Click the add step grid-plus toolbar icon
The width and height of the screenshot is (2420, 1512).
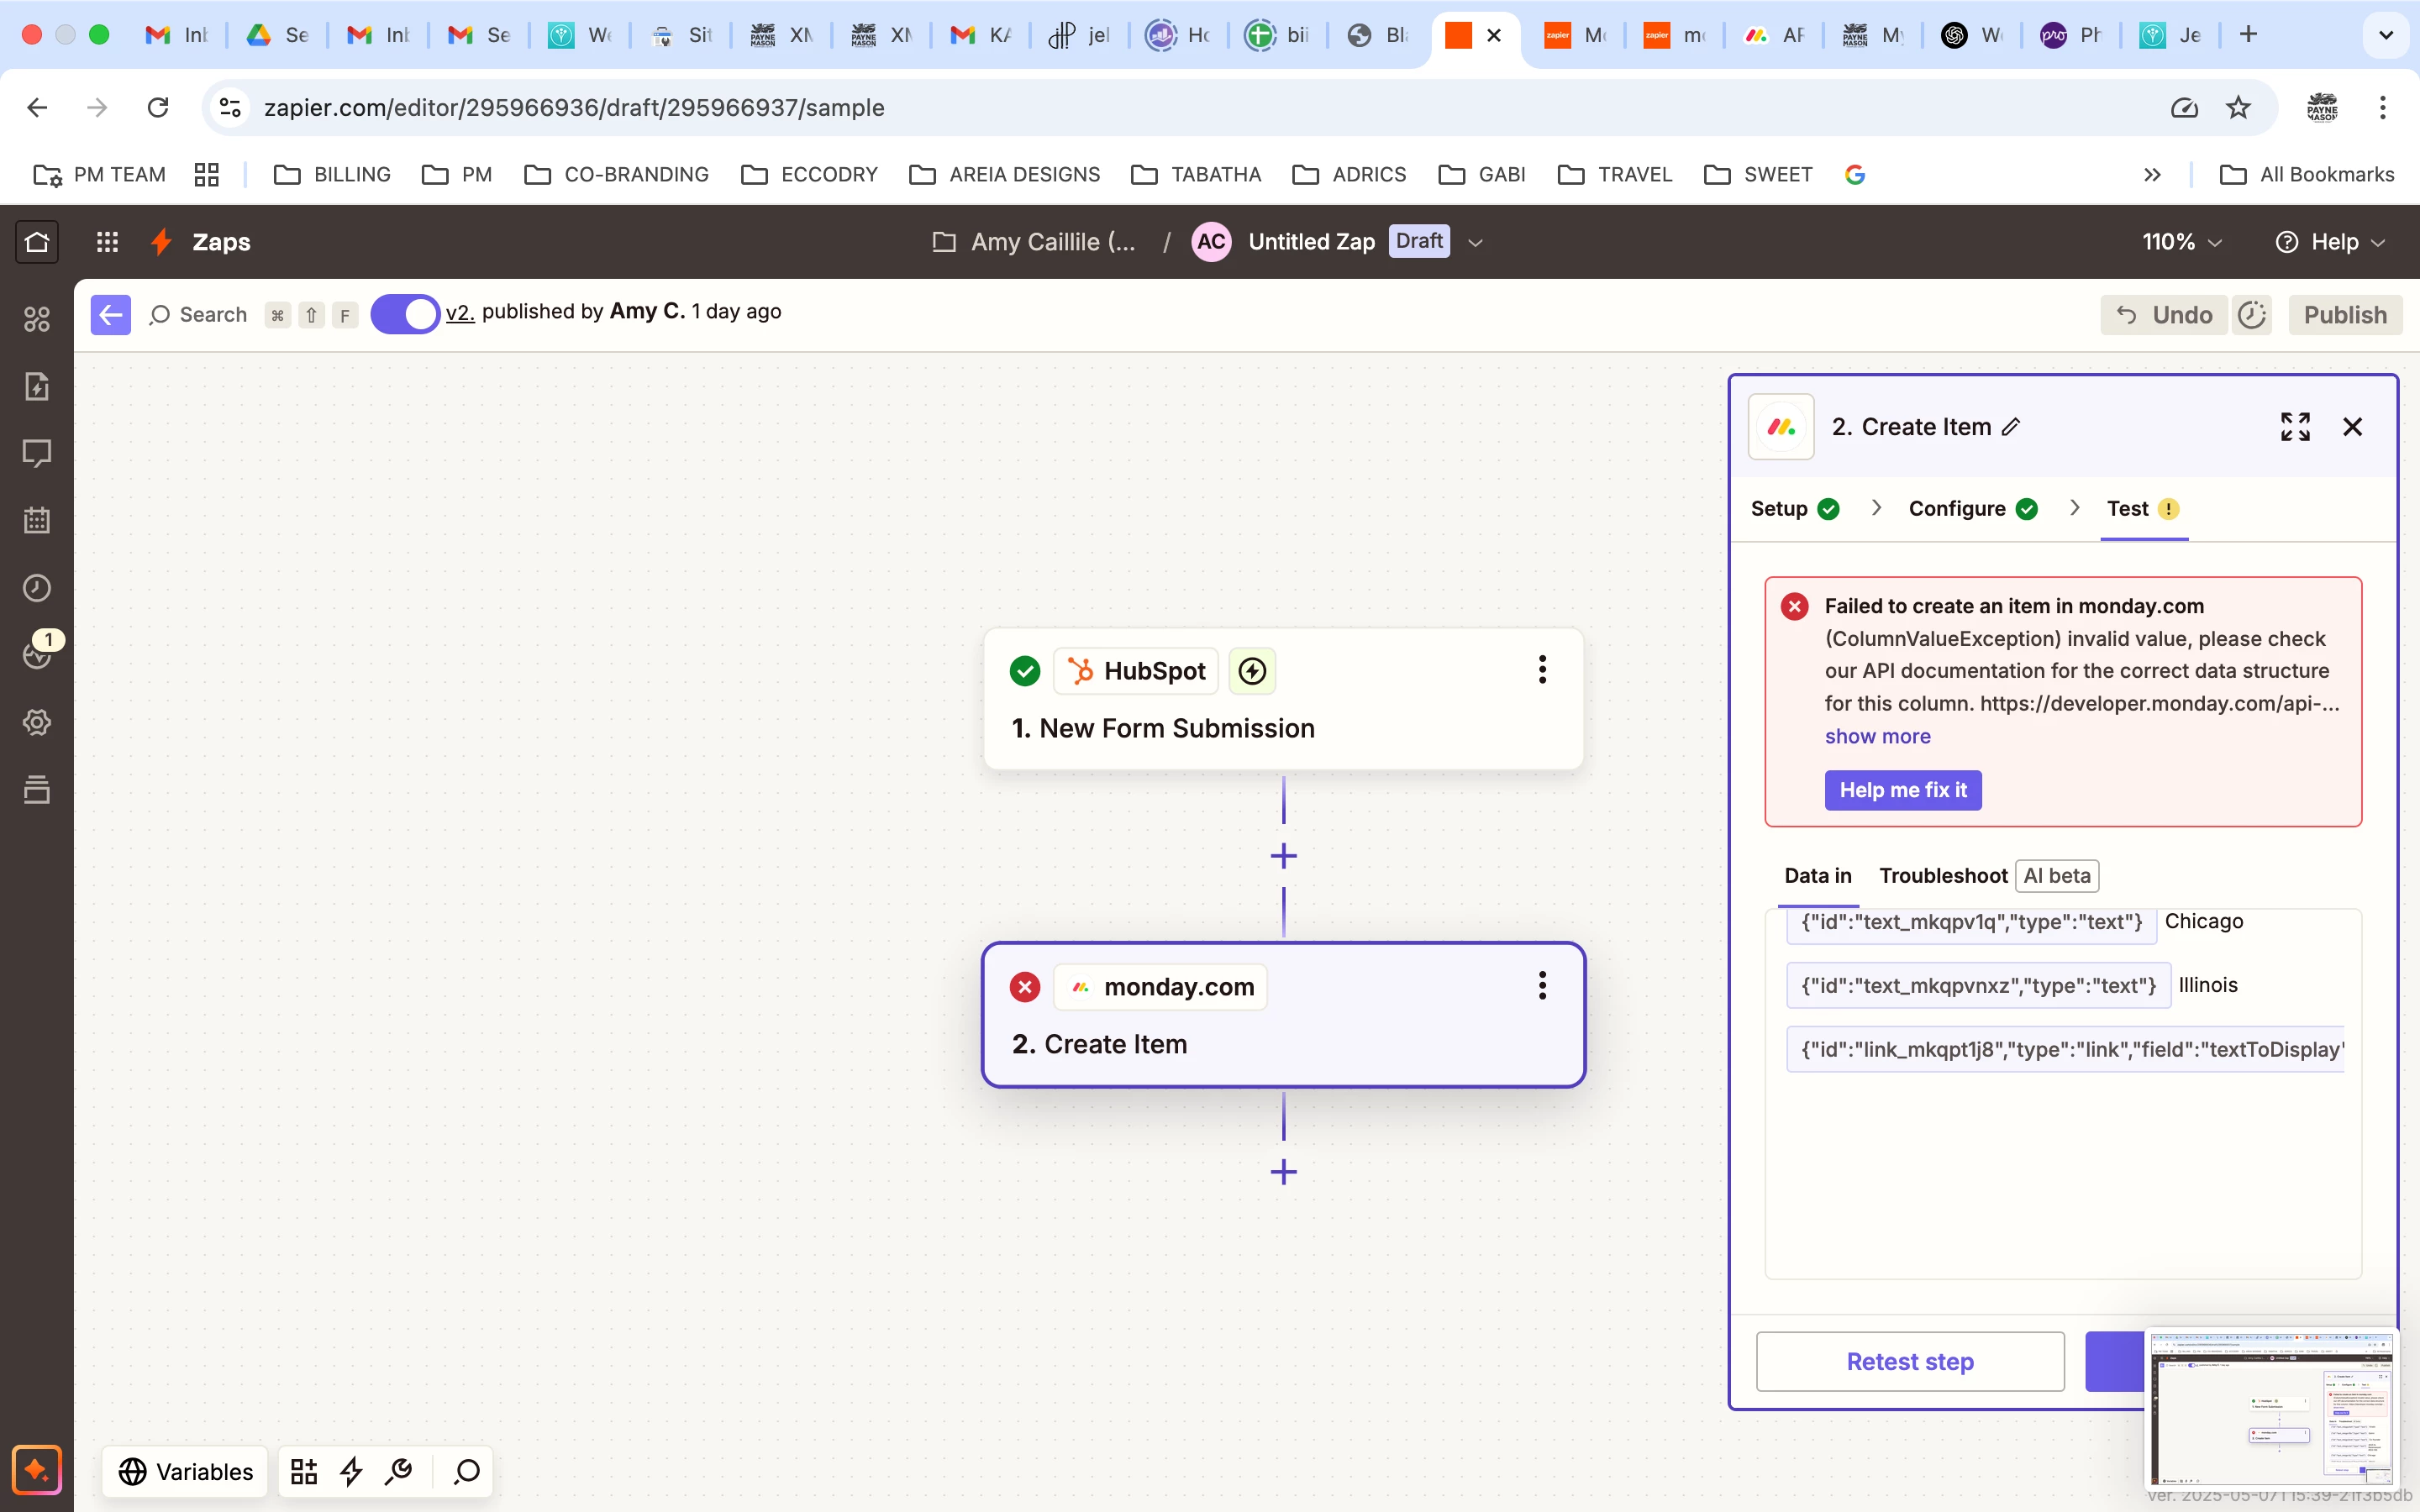pos(304,1471)
